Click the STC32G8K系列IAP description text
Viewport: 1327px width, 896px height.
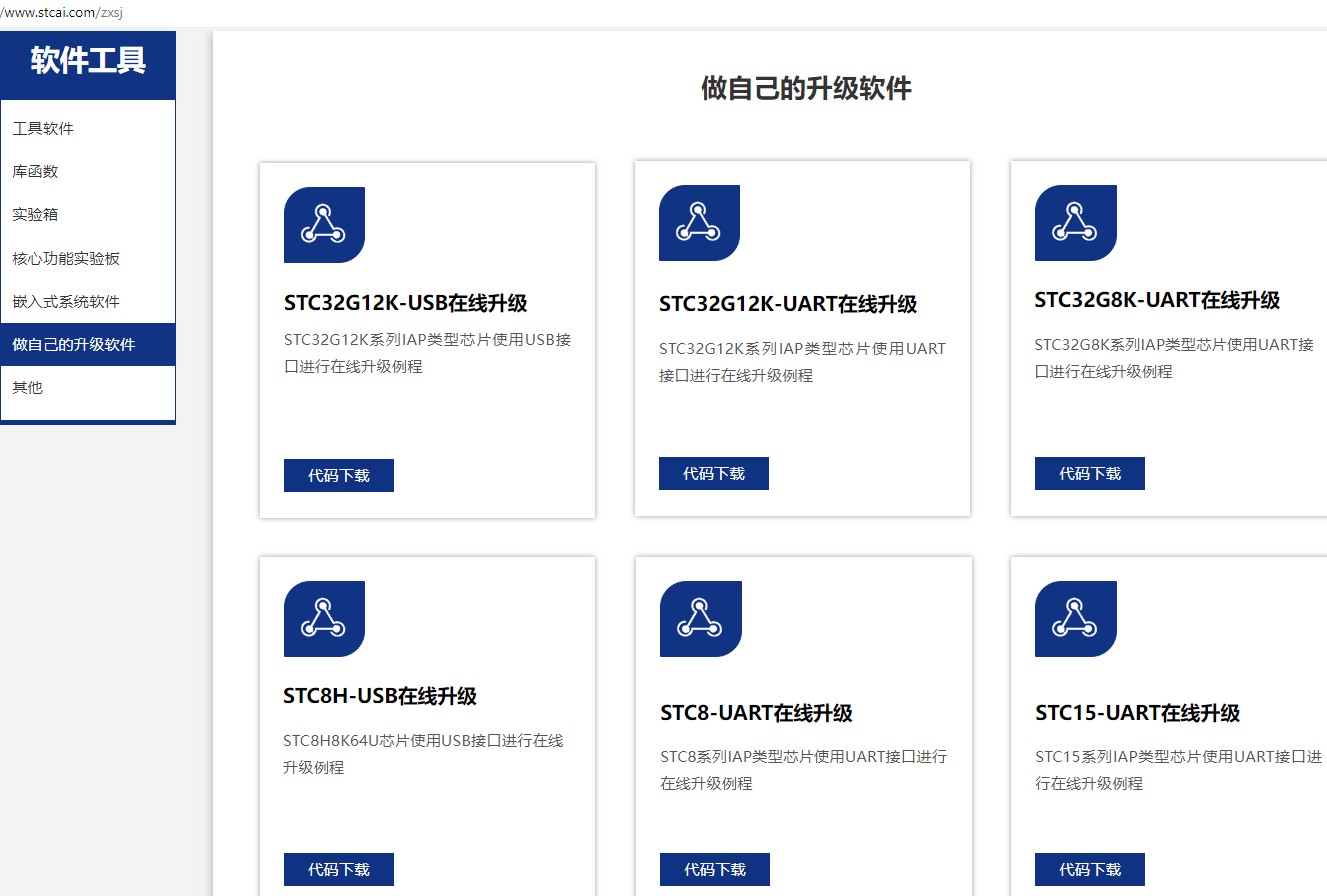pos(1175,358)
